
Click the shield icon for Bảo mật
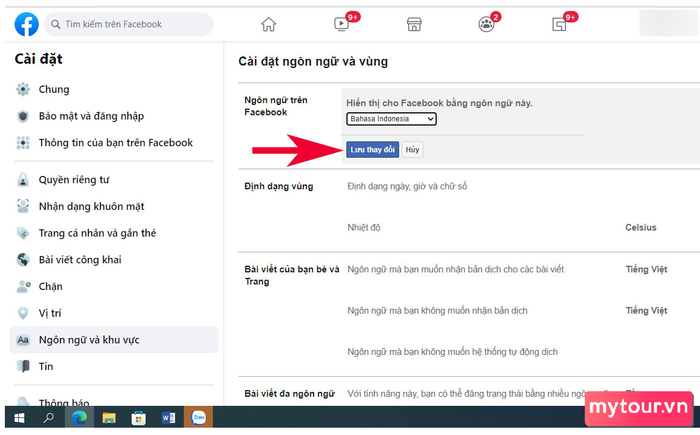[x=23, y=116]
